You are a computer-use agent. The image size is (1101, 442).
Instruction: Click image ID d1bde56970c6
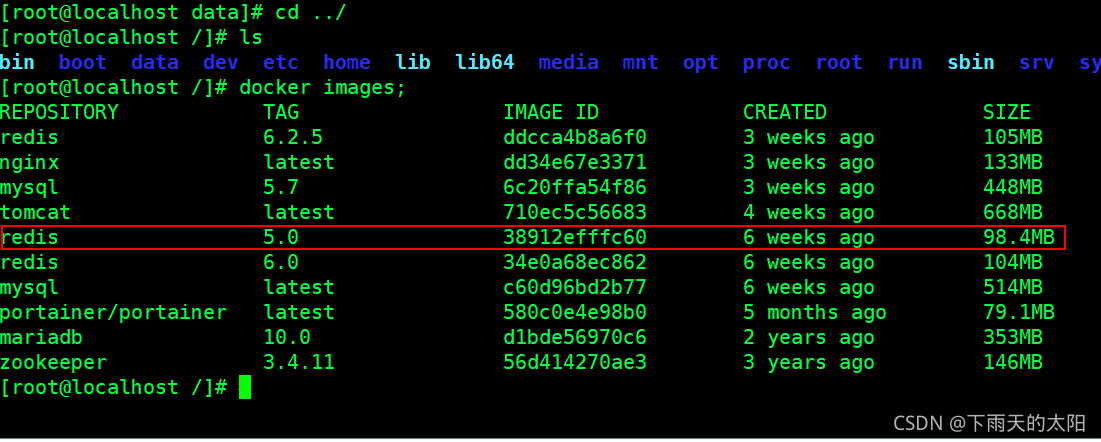[x=574, y=338]
